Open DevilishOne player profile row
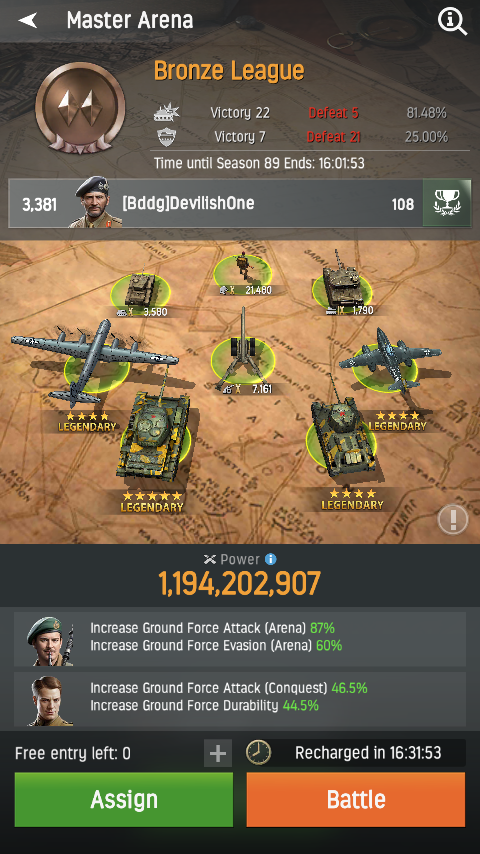This screenshot has height=854, width=480. (240, 204)
